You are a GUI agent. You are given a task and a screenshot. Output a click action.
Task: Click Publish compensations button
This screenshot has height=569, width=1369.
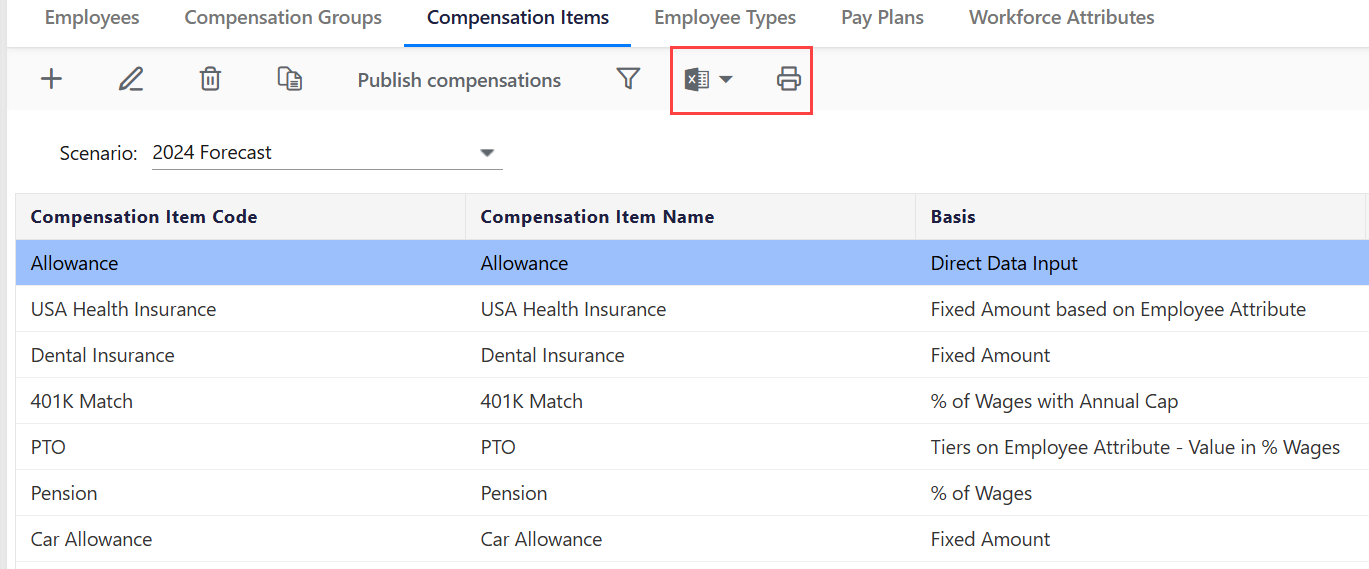[459, 80]
